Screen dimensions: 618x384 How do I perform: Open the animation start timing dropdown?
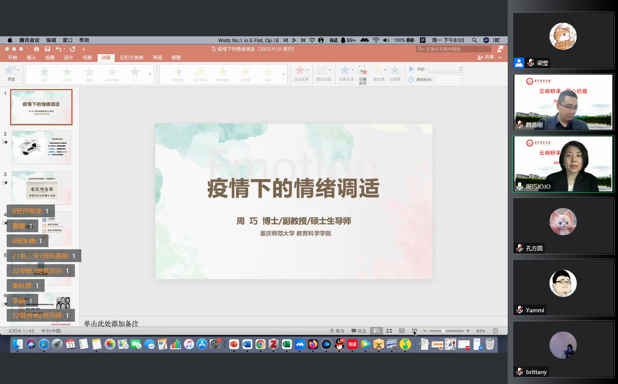445,69
